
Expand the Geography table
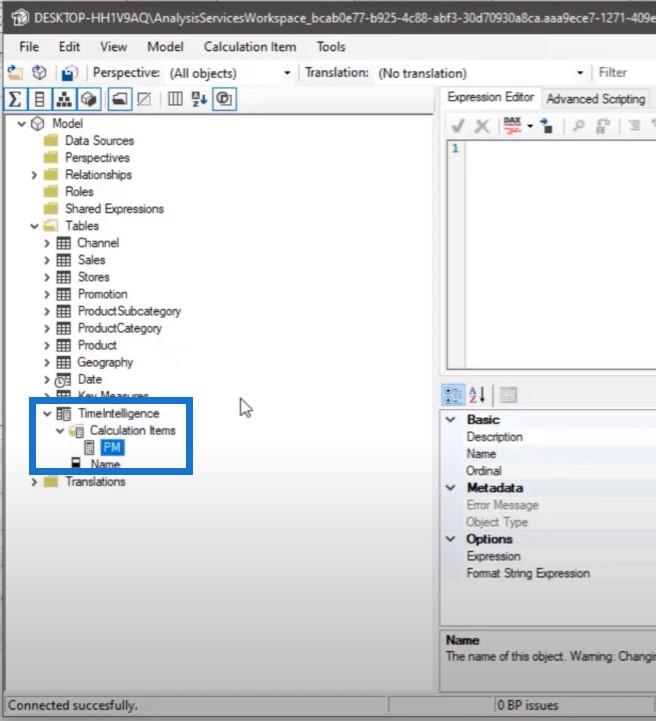tap(47, 362)
